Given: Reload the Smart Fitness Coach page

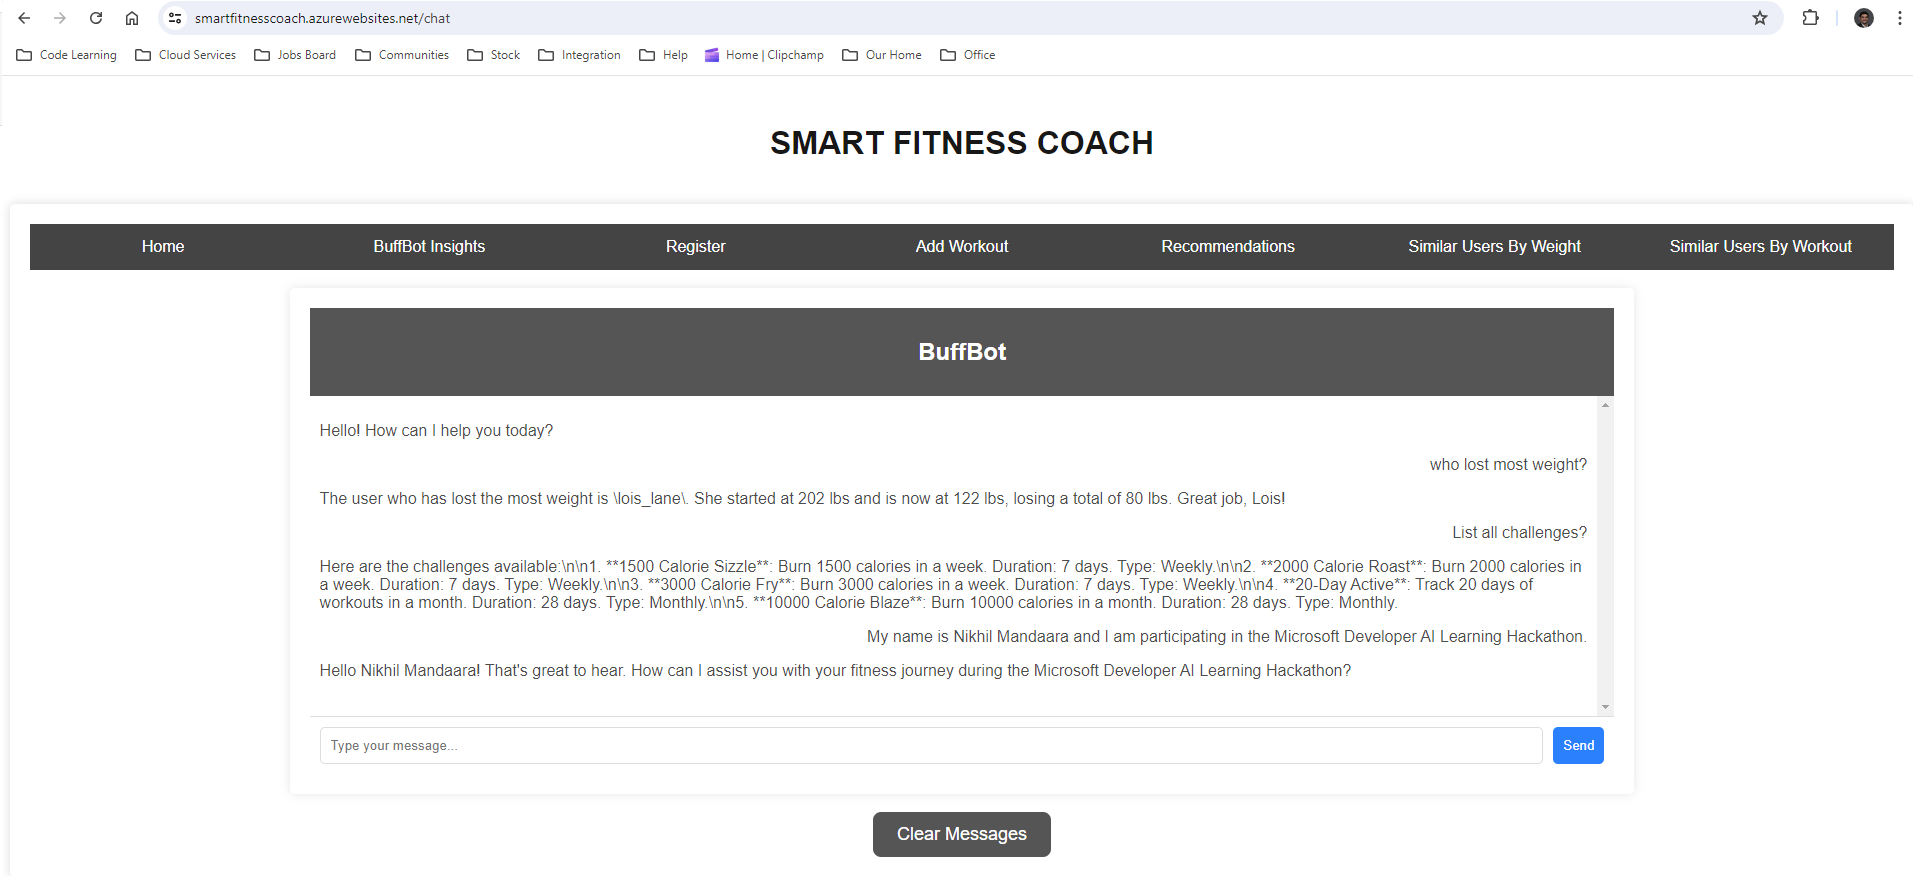Looking at the screenshot, I should coord(95,17).
